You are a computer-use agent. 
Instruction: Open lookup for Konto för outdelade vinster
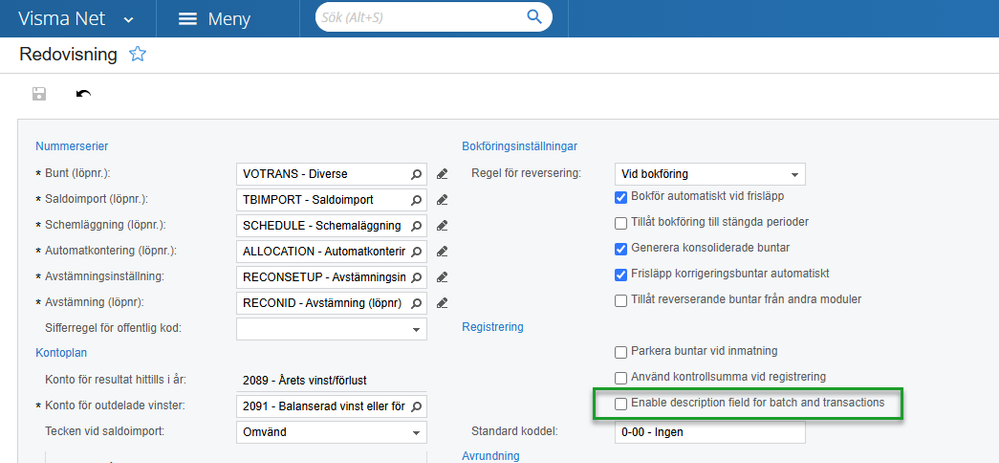[x=416, y=406]
